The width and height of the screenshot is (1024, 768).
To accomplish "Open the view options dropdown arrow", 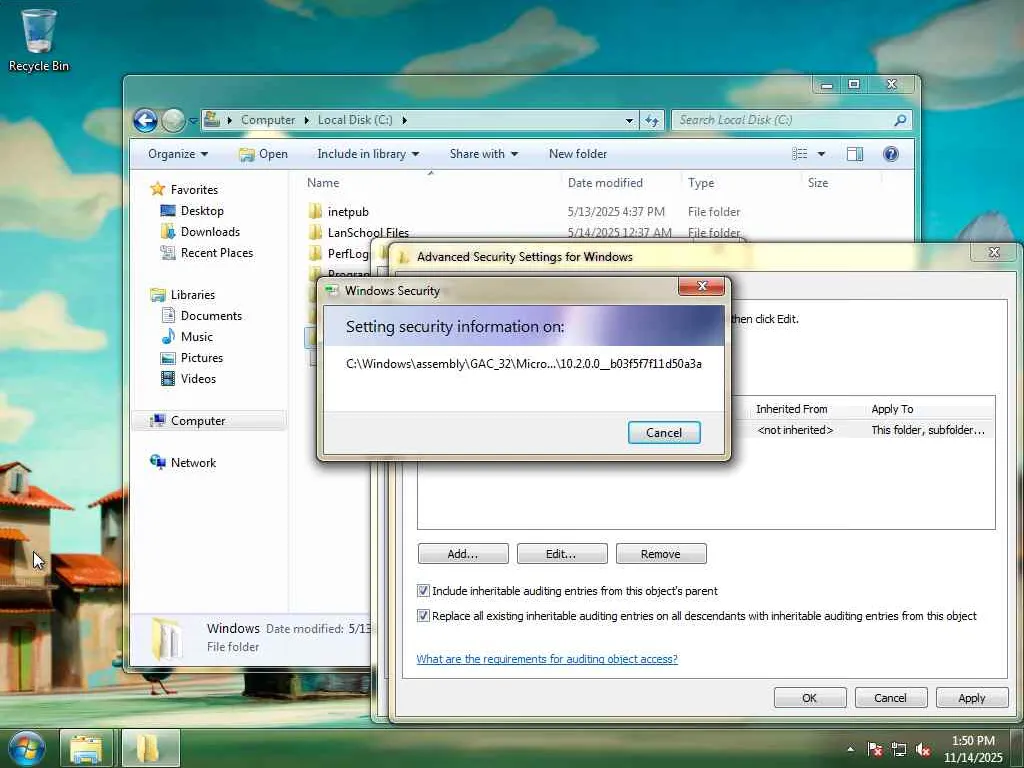I will click(822, 154).
